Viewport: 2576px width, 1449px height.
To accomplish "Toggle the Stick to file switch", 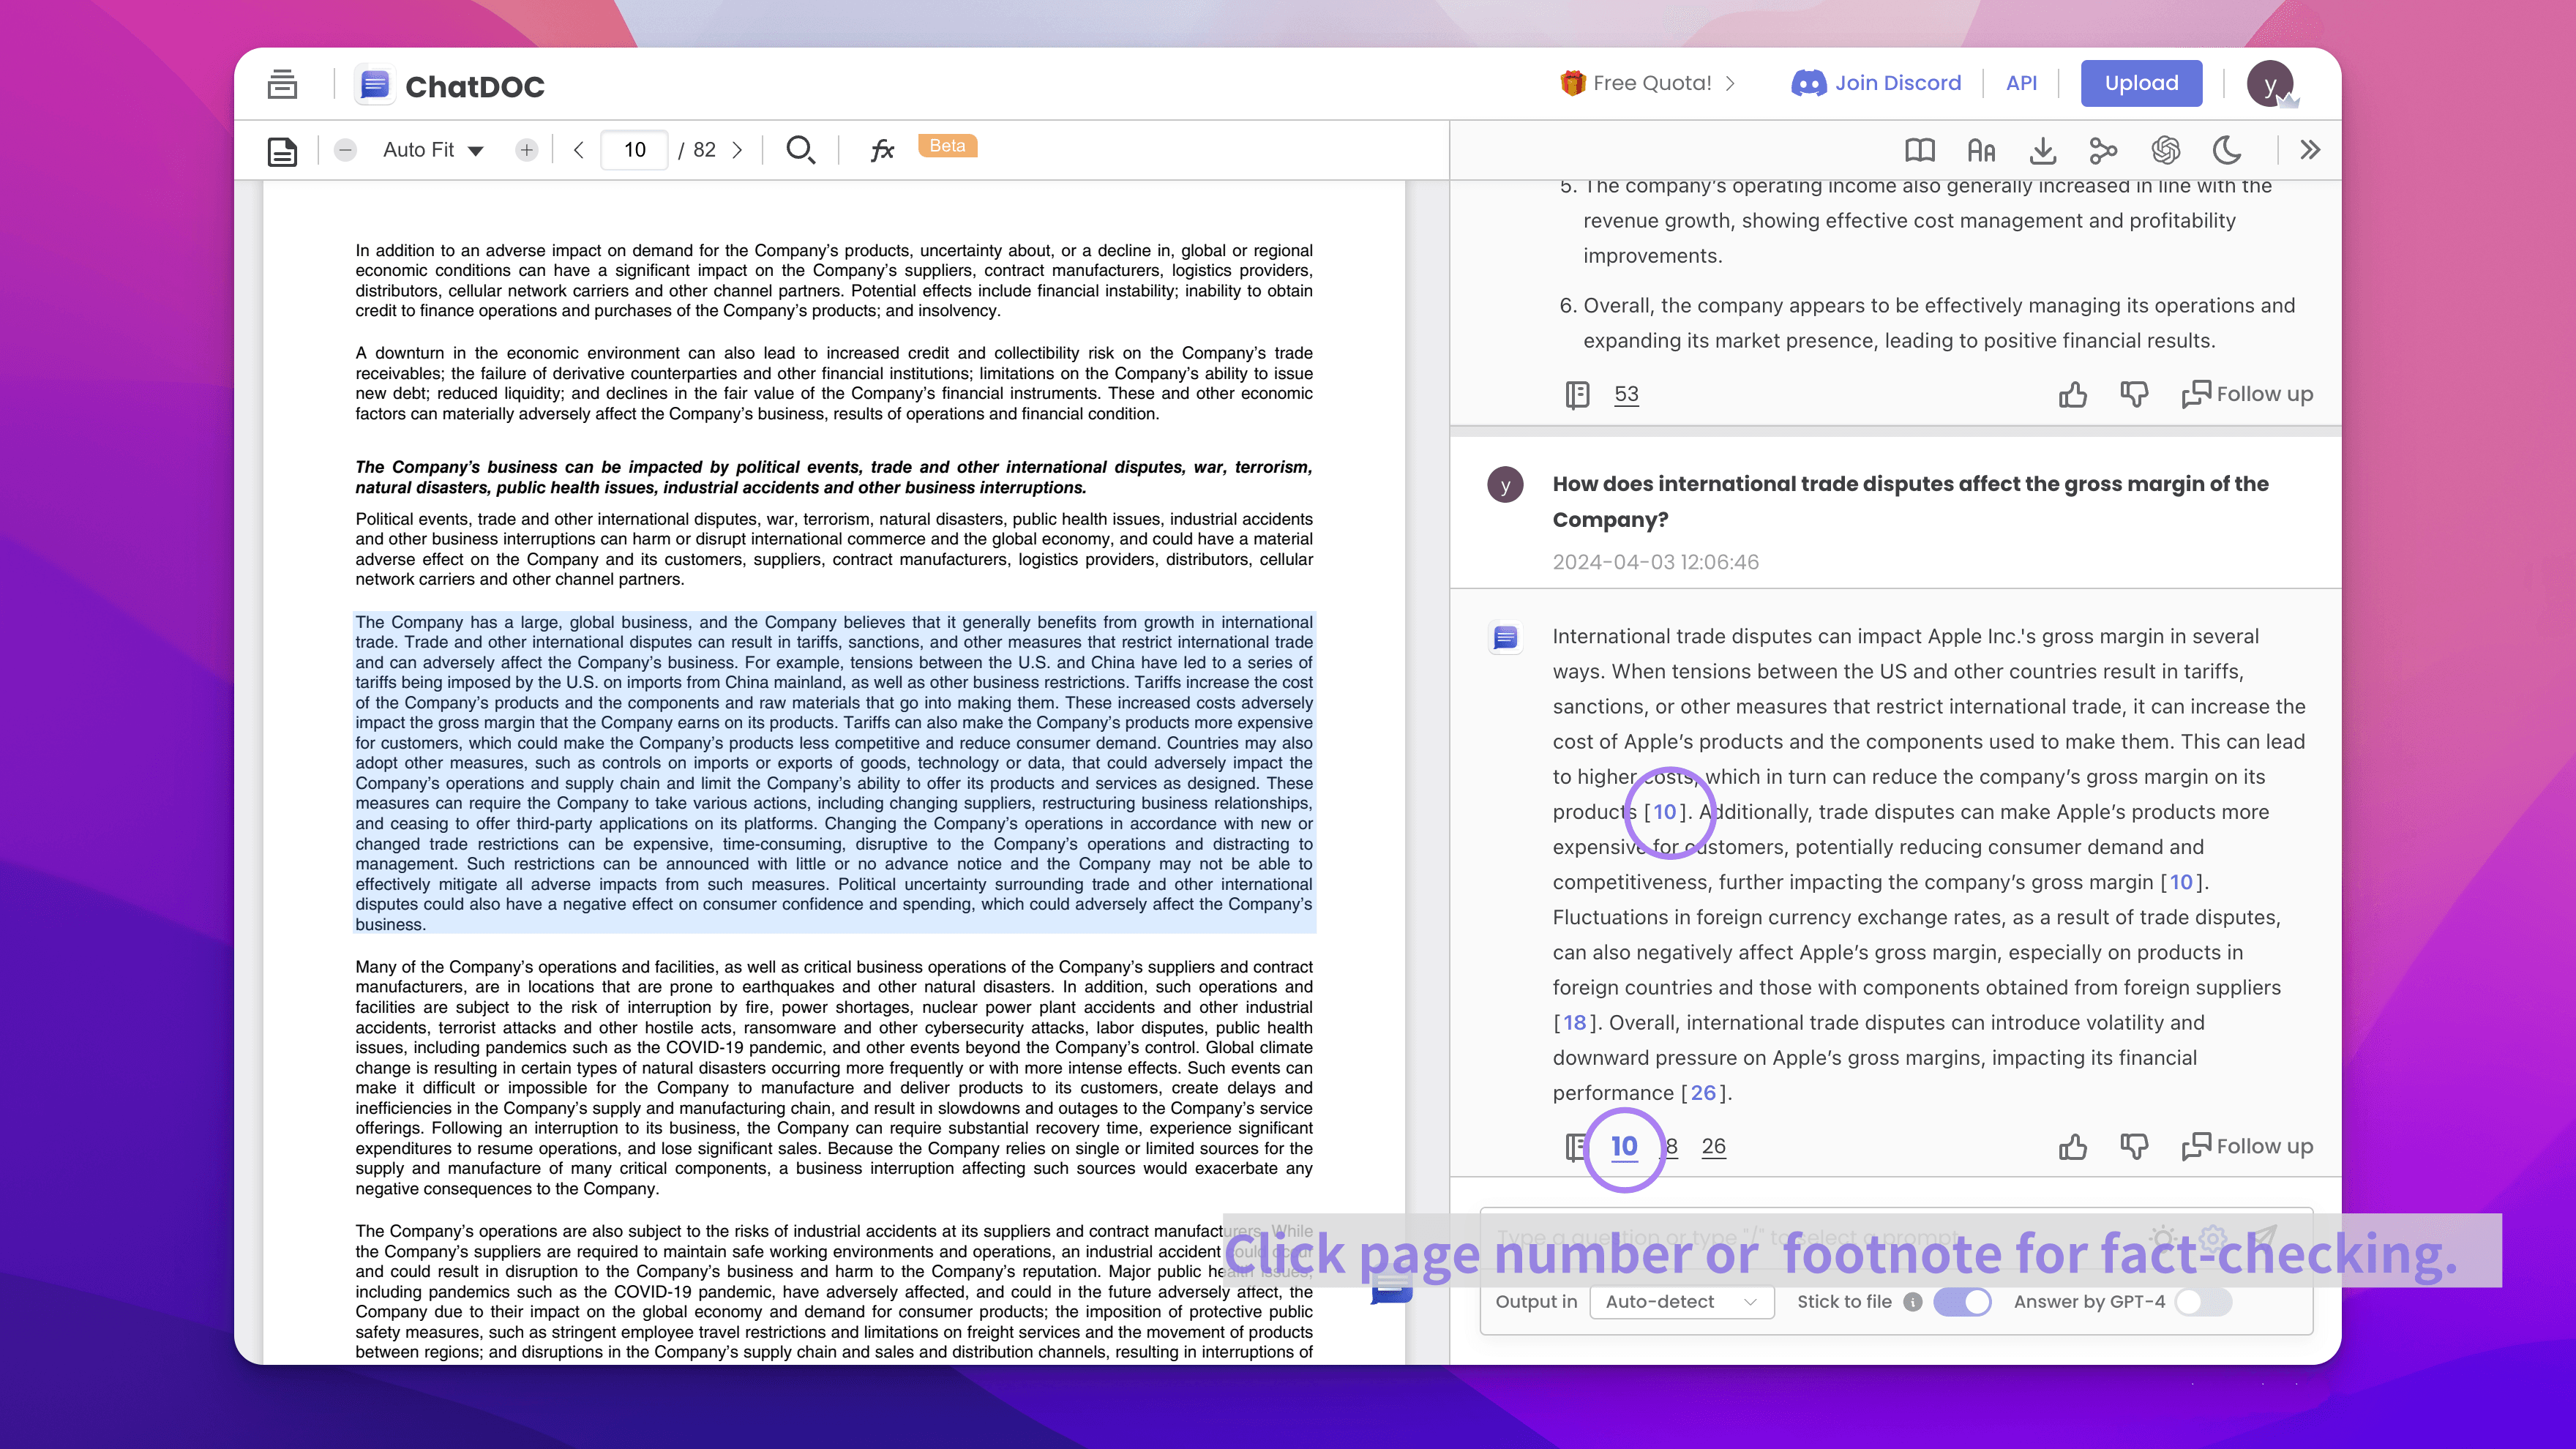I will pos(1962,1301).
